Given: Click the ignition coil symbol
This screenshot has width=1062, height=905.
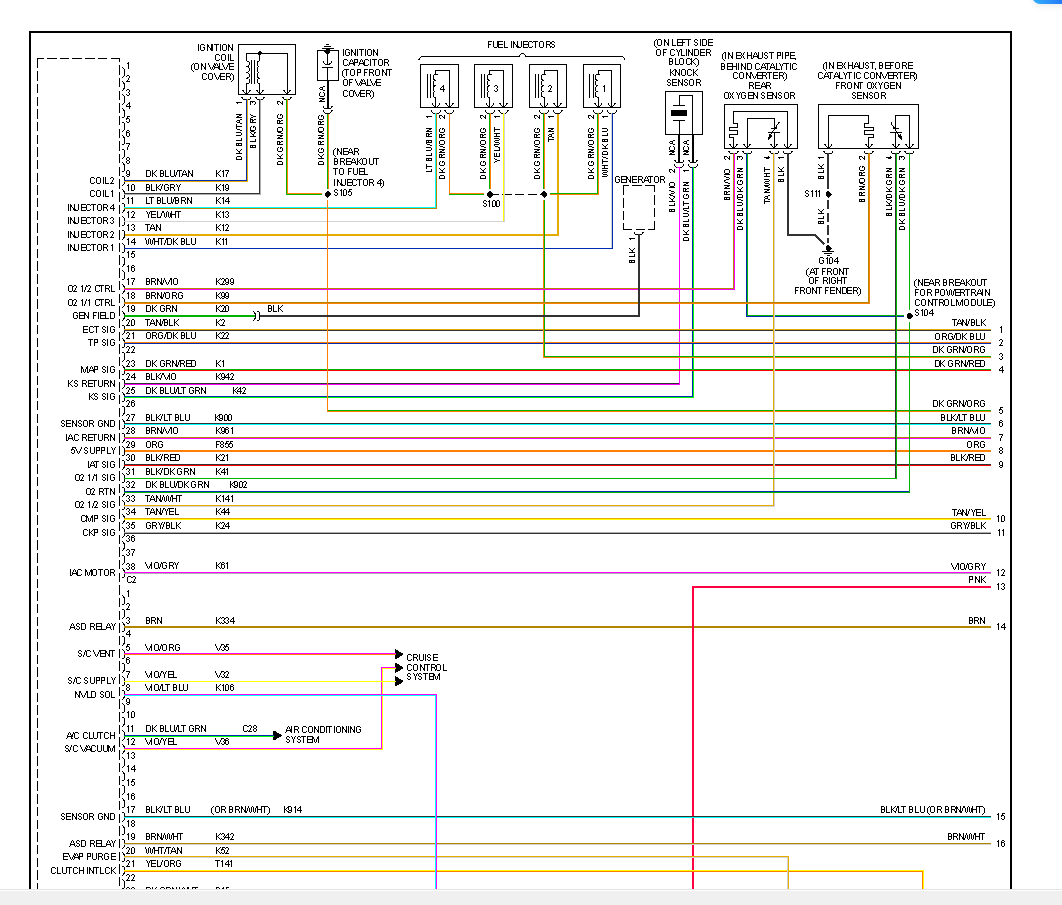Looking at the screenshot, I should (266, 70).
